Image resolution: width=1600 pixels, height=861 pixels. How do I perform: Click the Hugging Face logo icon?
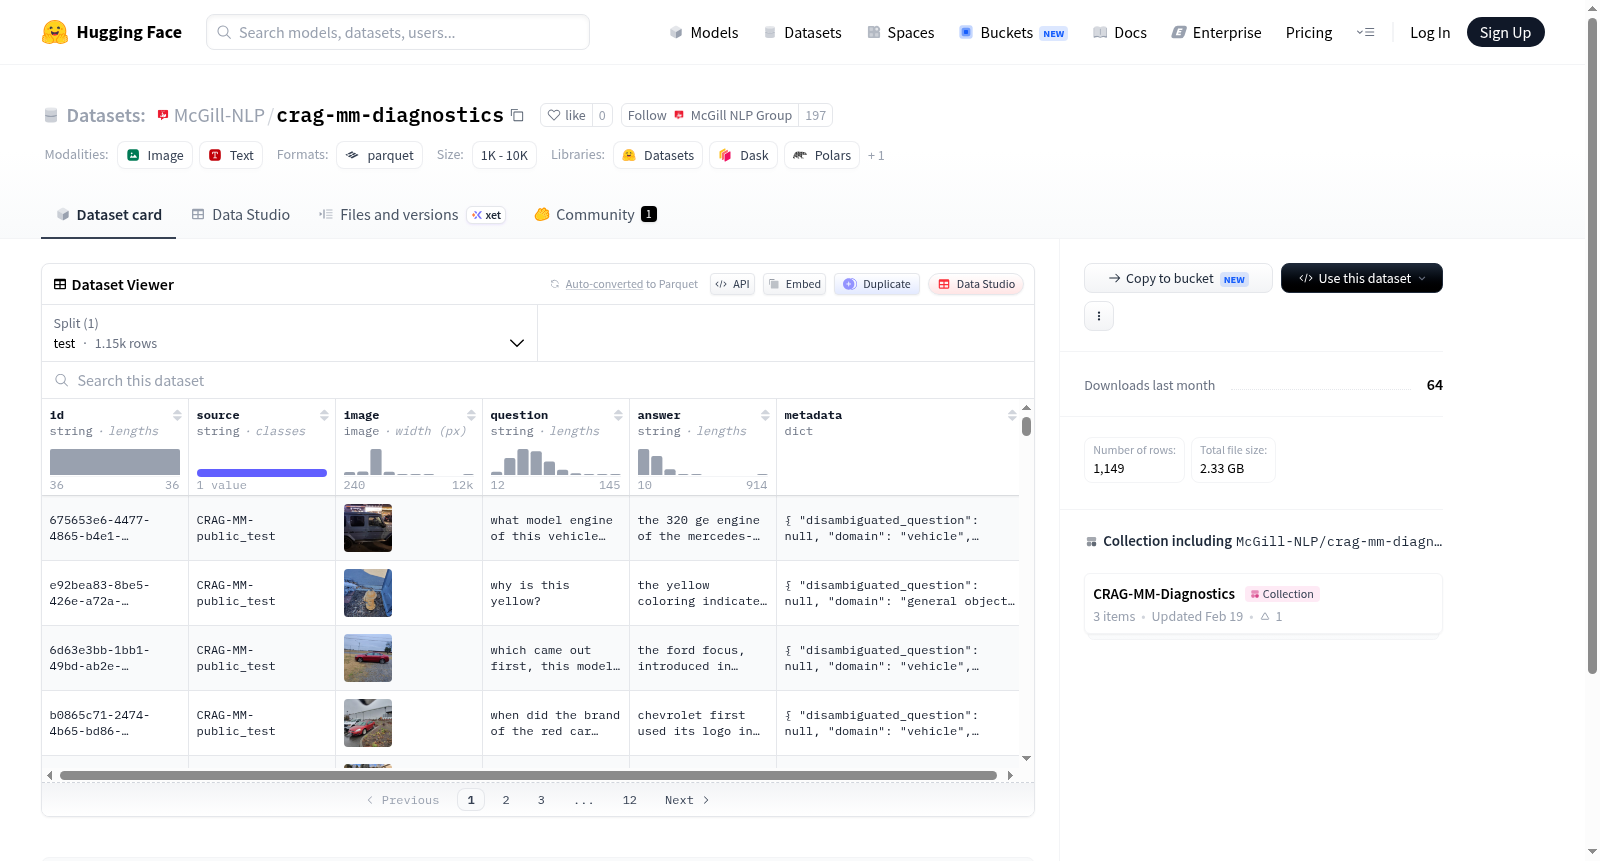coord(55,32)
